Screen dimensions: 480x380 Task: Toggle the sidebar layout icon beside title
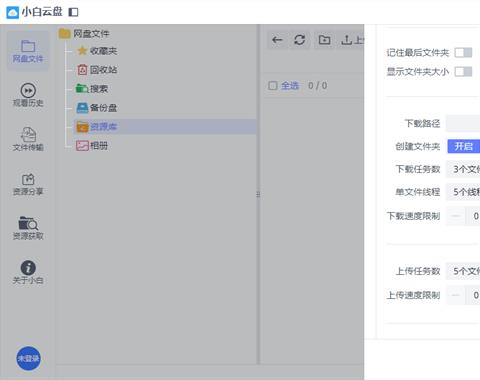73,12
